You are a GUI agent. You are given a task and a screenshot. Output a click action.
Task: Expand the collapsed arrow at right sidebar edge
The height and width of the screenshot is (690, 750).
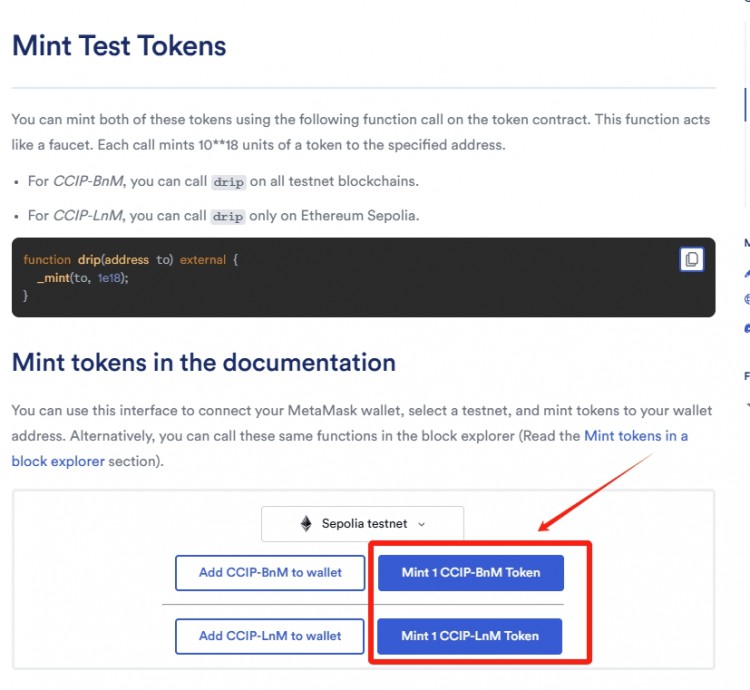[748, 405]
